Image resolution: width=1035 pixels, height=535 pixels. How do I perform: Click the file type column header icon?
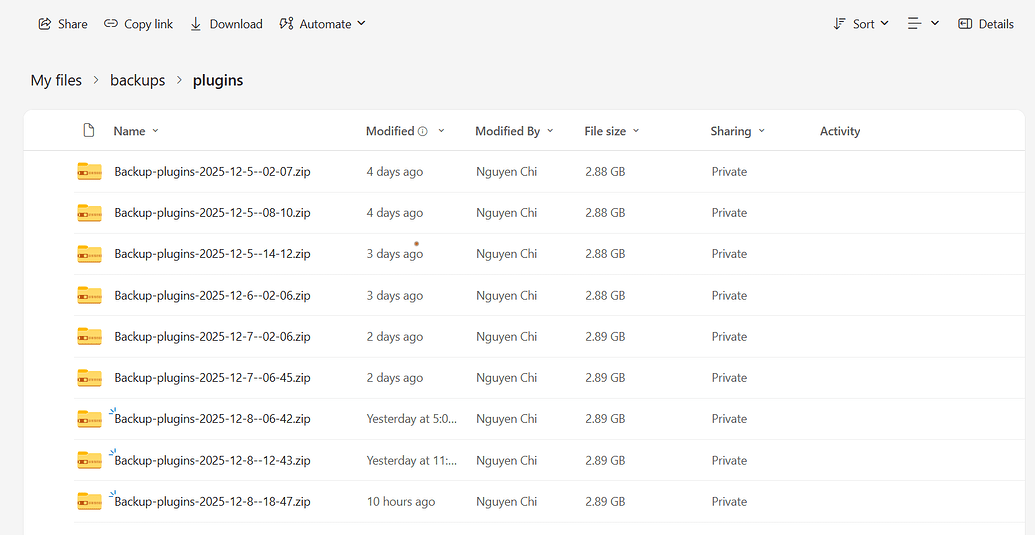88,130
